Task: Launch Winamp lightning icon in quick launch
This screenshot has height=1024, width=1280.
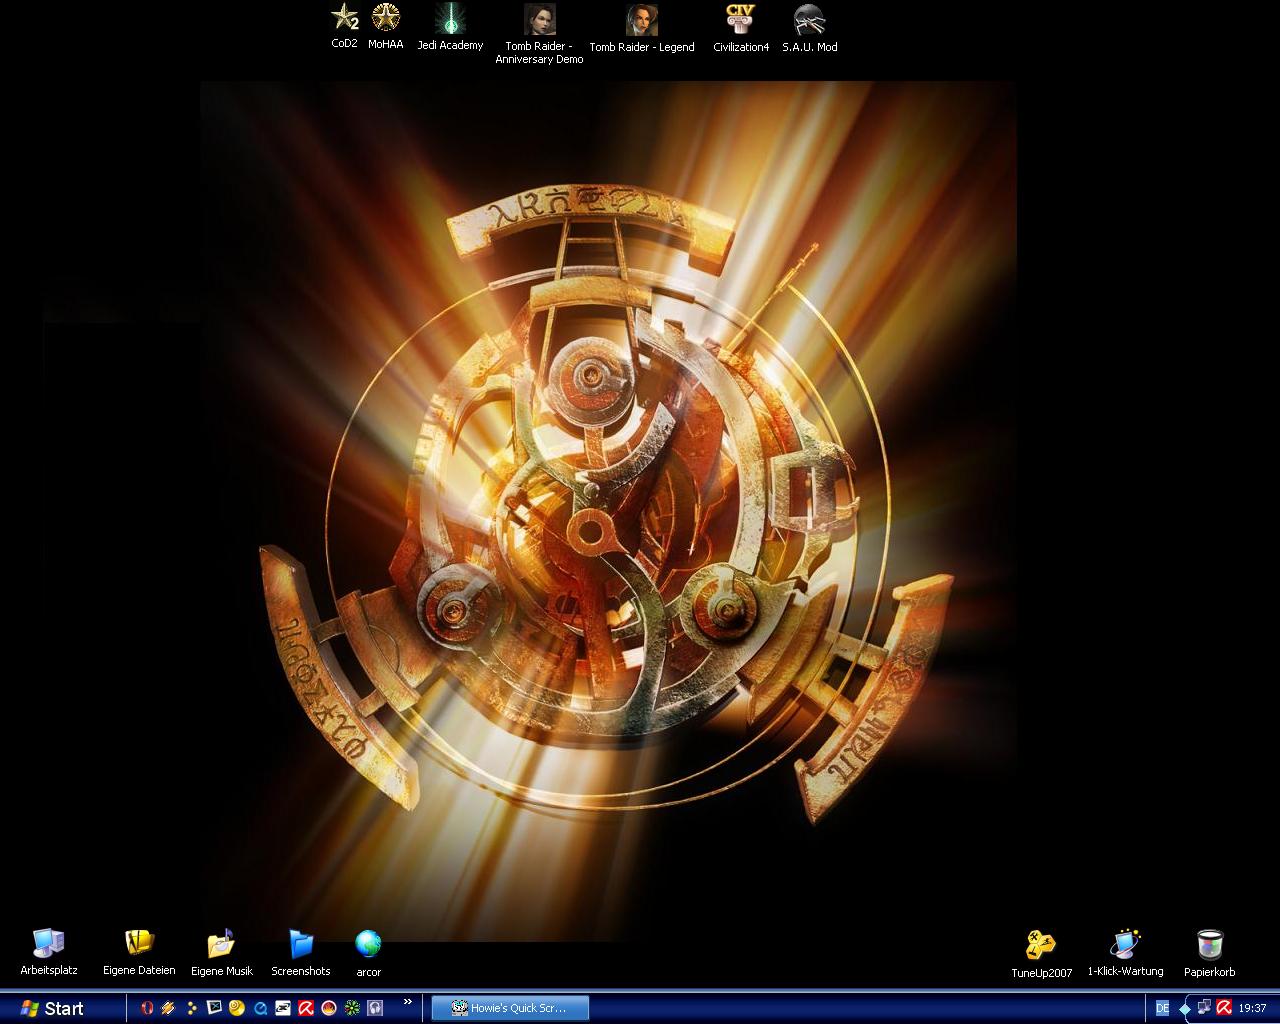Action: pyautogui.click(x=169, y=1008)
